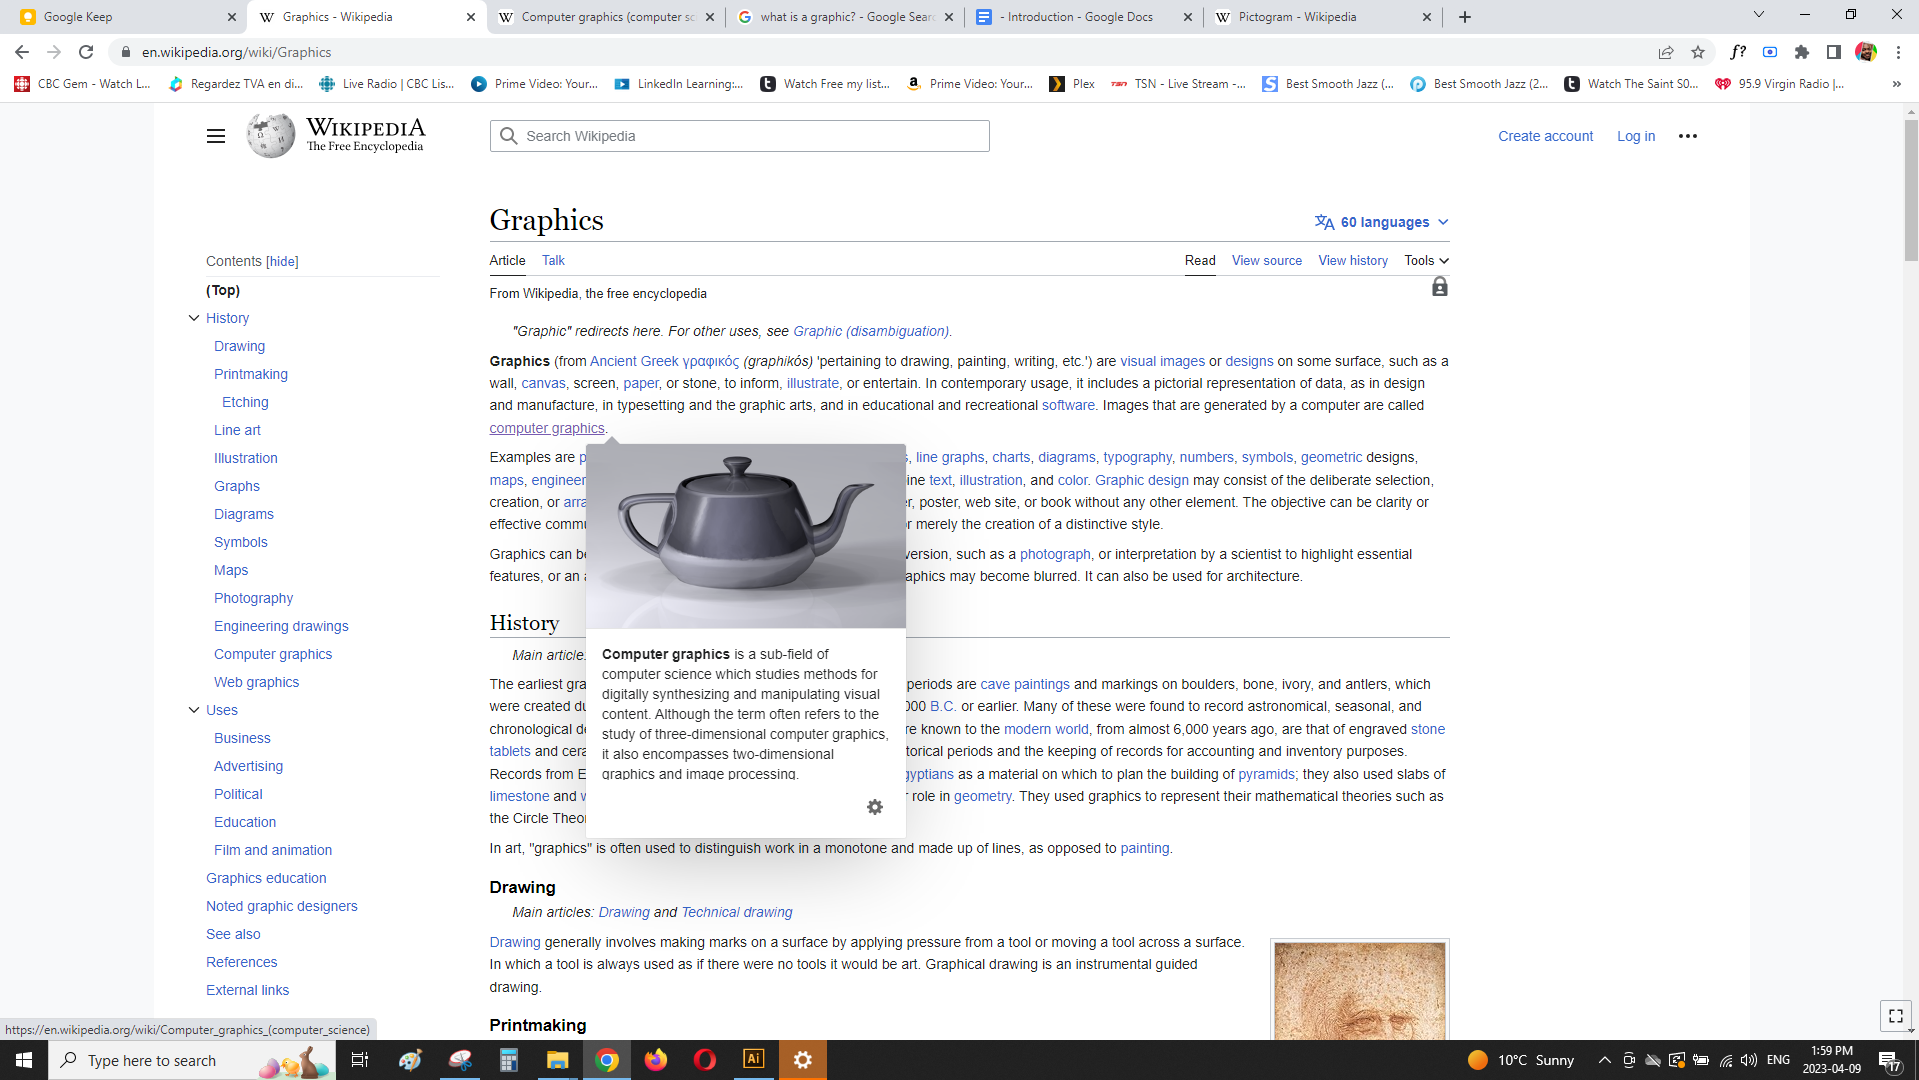This screenshot has height=1080, width=1919.
Task: Open the Chrome extensions puzzle icon
Action: (x=1802, y=52)
